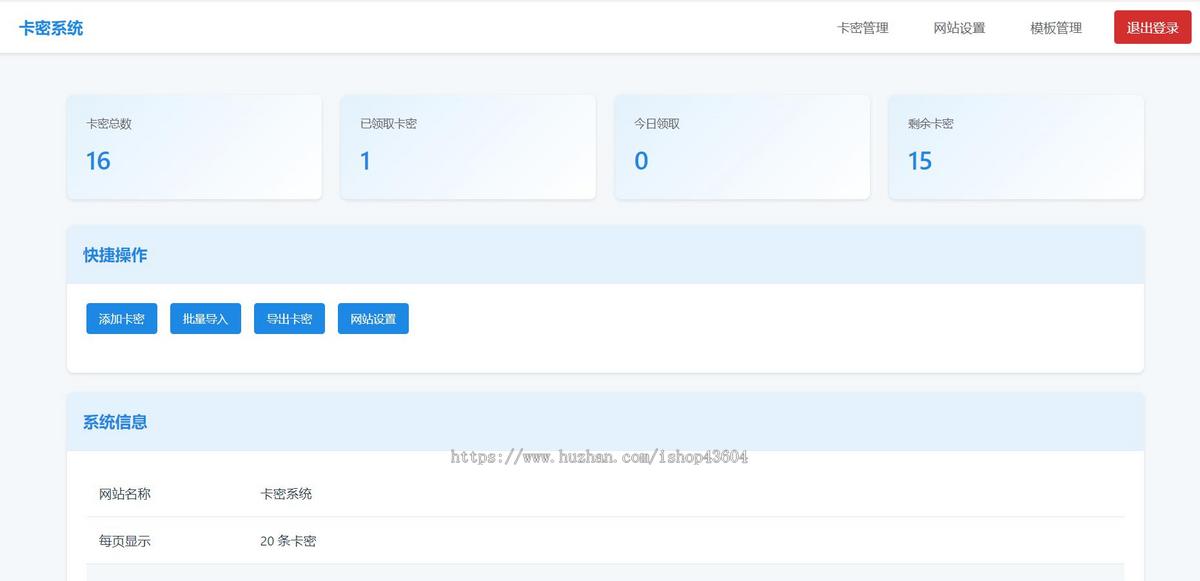Click the blue 网站设置 quick action button
Image resolution: width=1200 pixels, height=581 pixels.
coord(373,319)
